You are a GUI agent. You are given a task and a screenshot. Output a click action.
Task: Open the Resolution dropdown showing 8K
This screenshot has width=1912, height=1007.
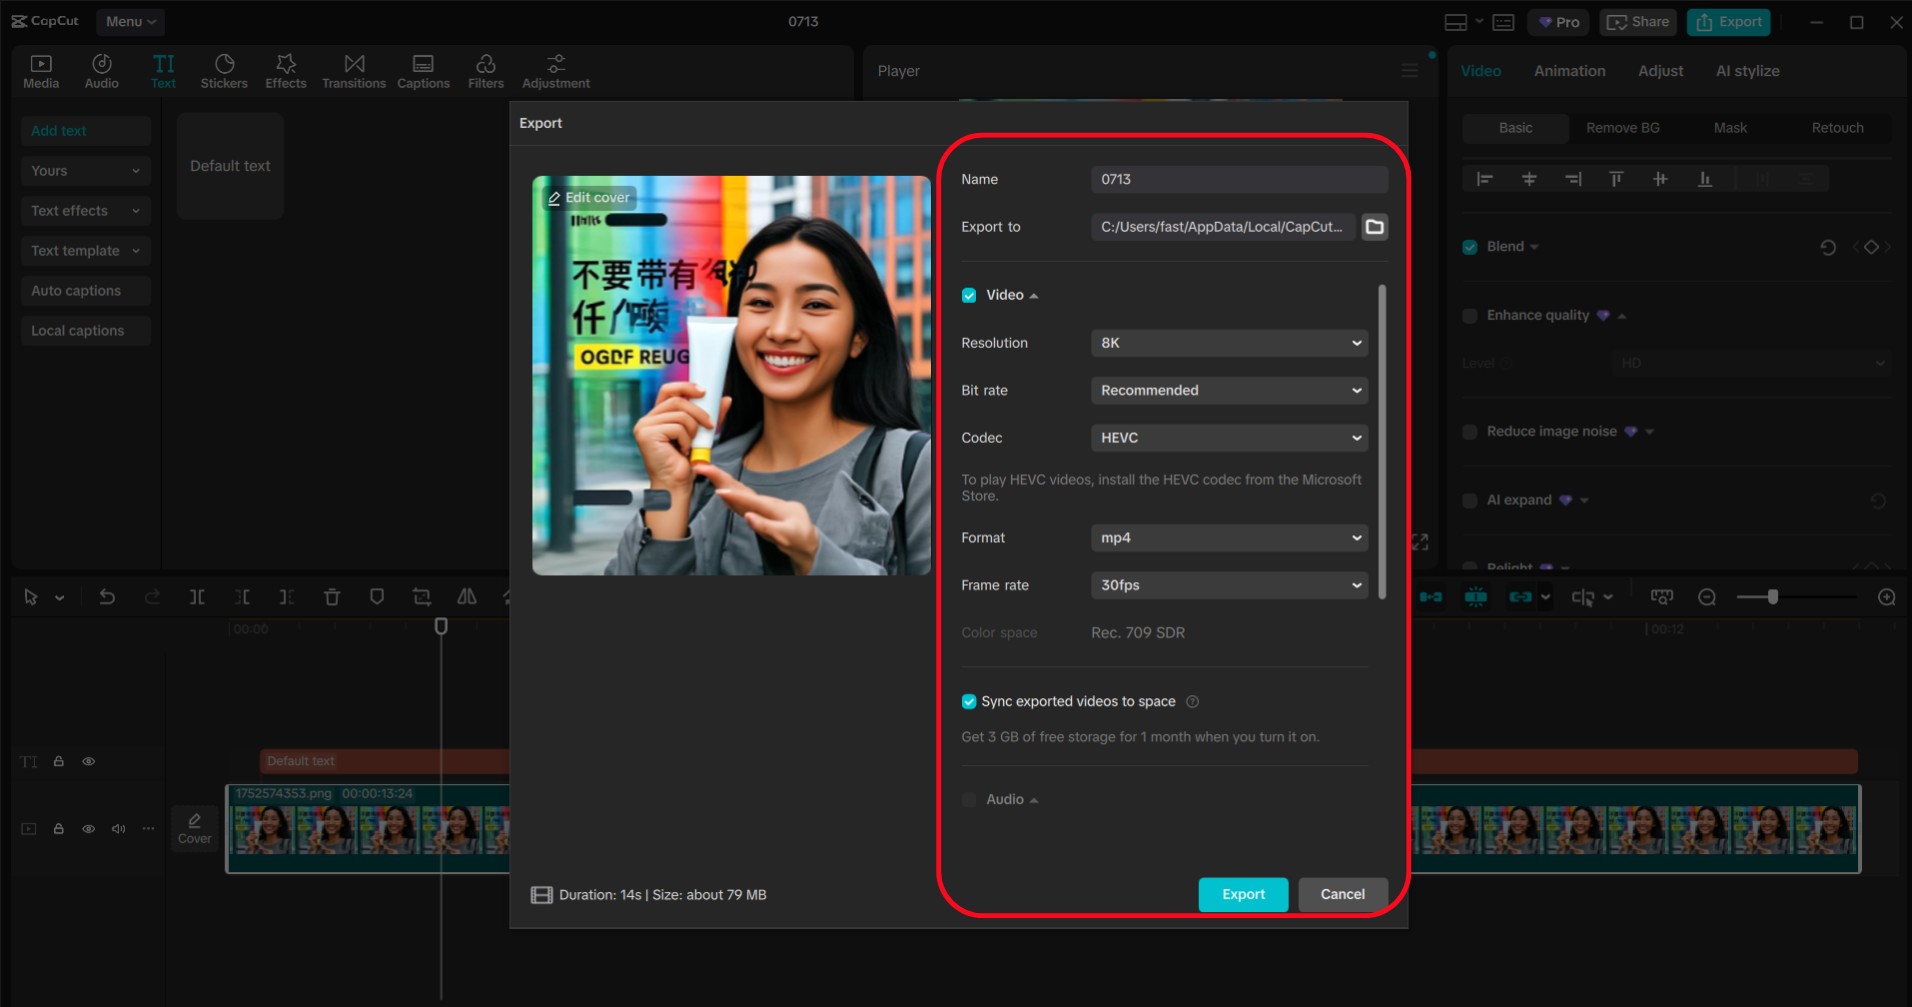1229,343
